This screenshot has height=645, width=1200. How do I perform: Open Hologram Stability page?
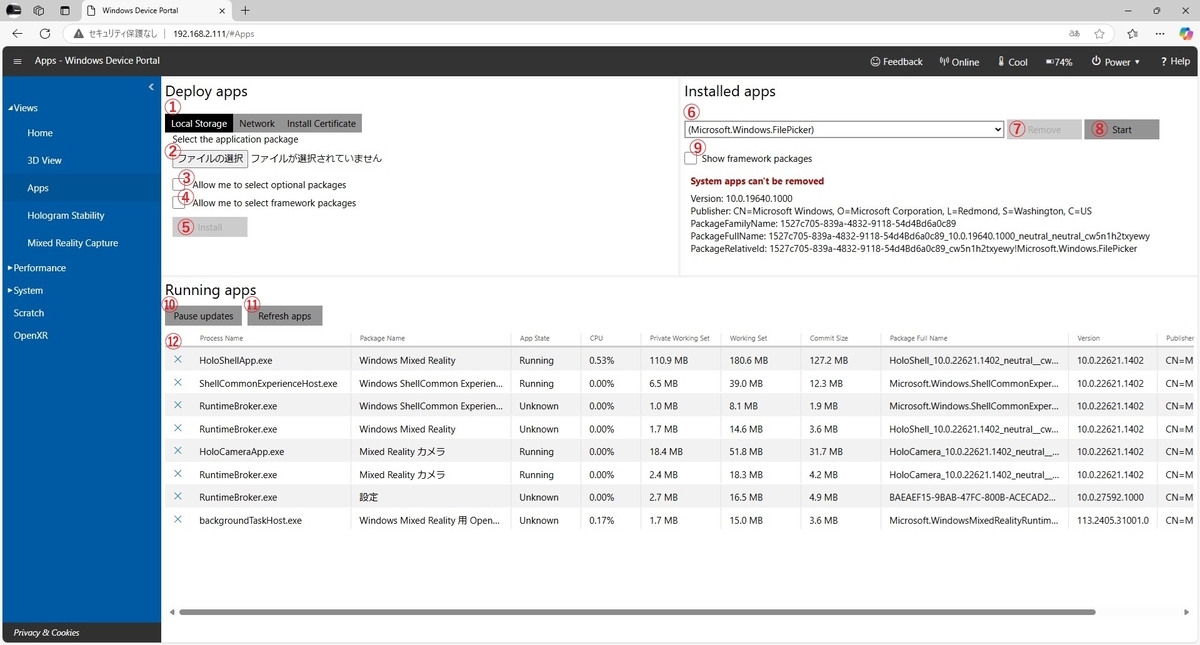coord(66,215)
